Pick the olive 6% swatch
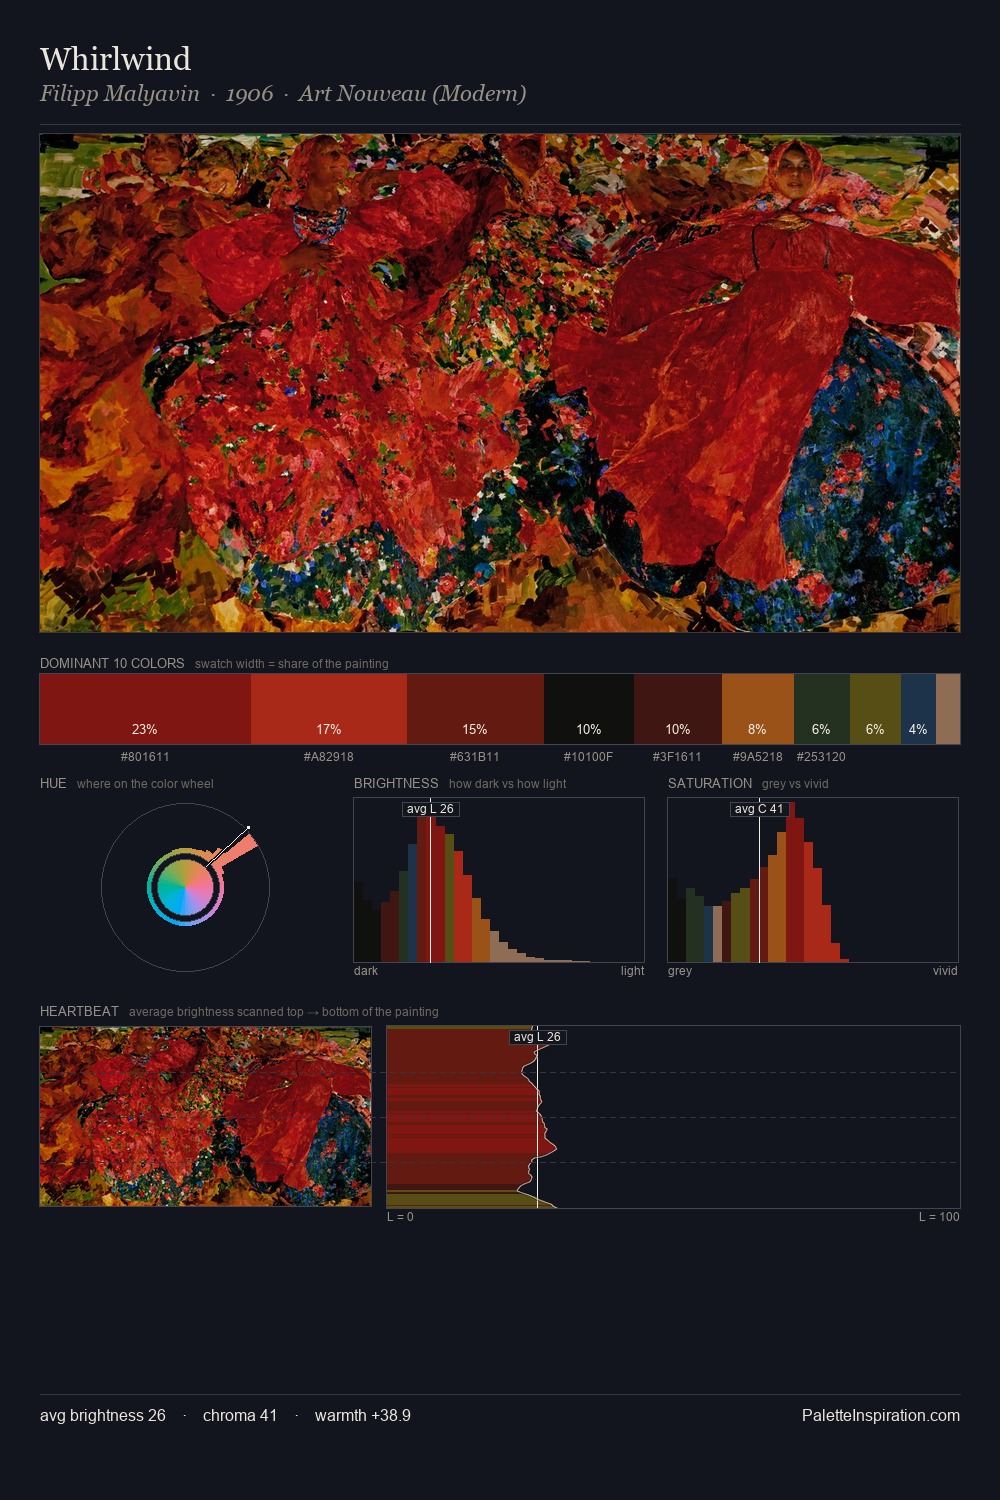This screenshot has width=1000, height=1500. click(x=875, y=709)
